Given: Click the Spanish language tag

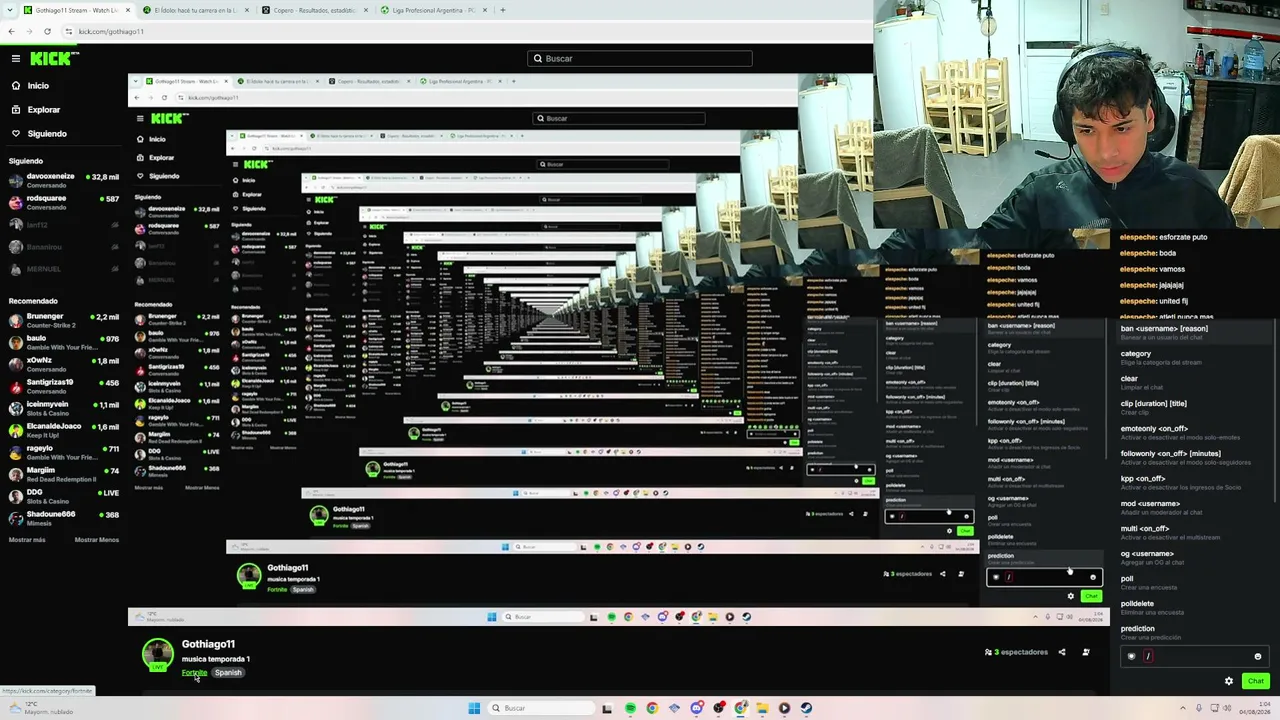Looking at the screenshot, I should pos(228,673).
